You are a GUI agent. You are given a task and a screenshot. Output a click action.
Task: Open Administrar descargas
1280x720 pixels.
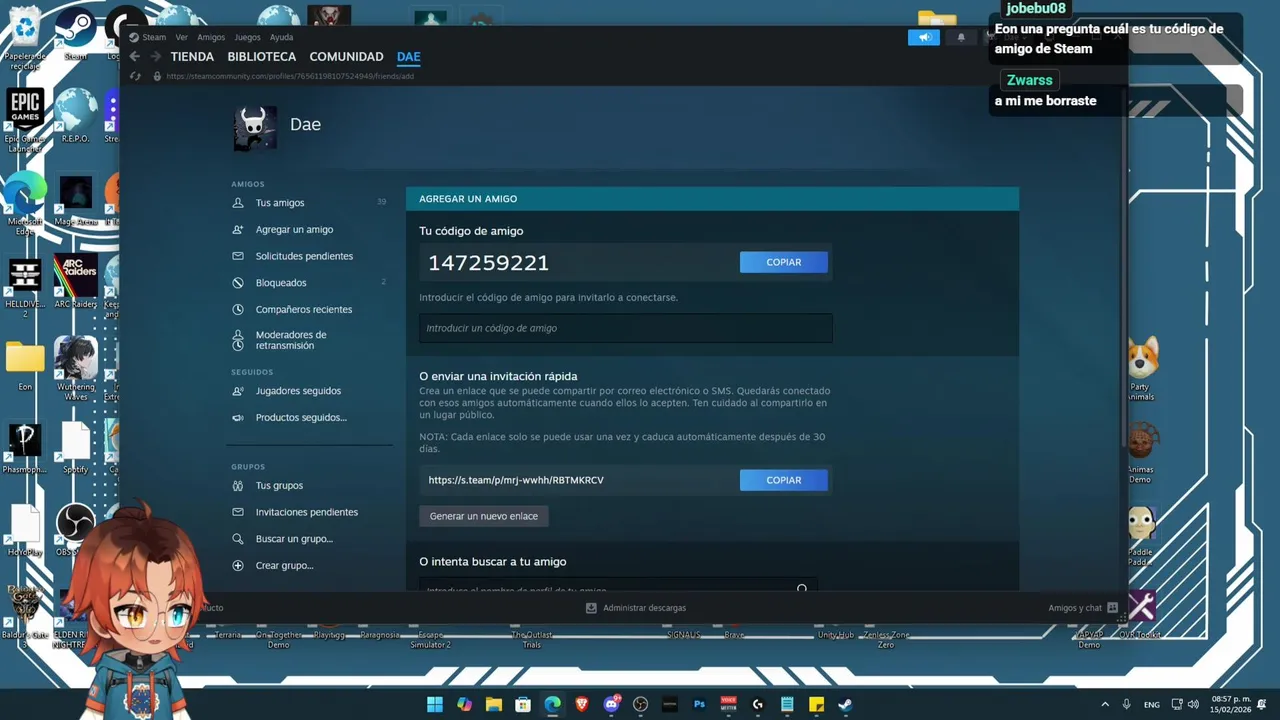(636, 608)
